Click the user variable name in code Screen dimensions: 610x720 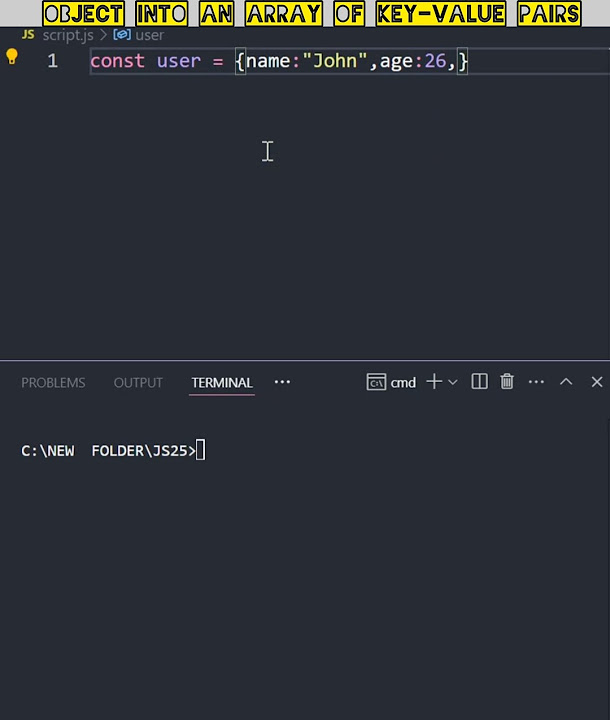click(179, 61)
